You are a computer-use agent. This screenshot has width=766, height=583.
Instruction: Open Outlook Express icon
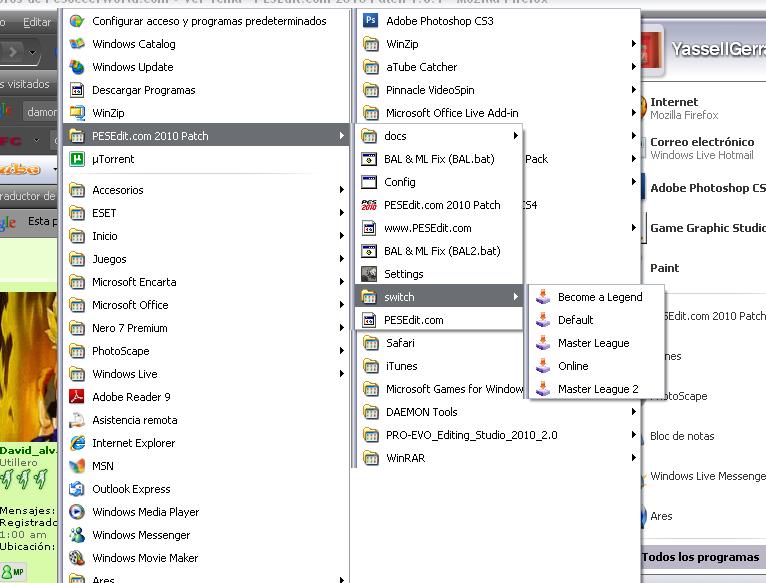coord(77,489)
